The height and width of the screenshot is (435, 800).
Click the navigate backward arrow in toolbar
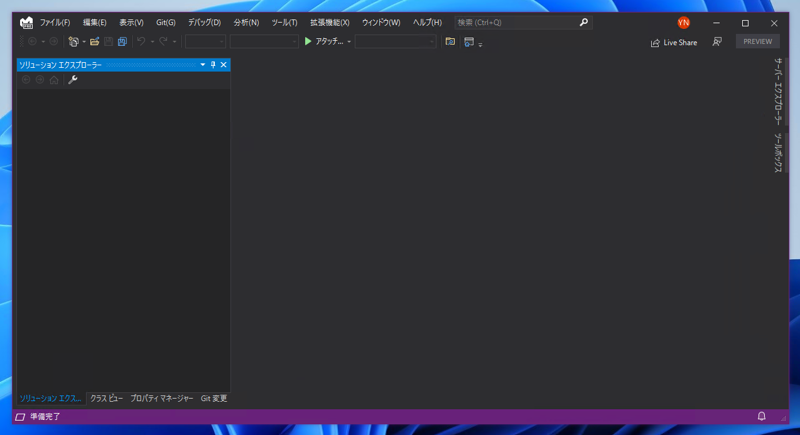coord(32,41)
